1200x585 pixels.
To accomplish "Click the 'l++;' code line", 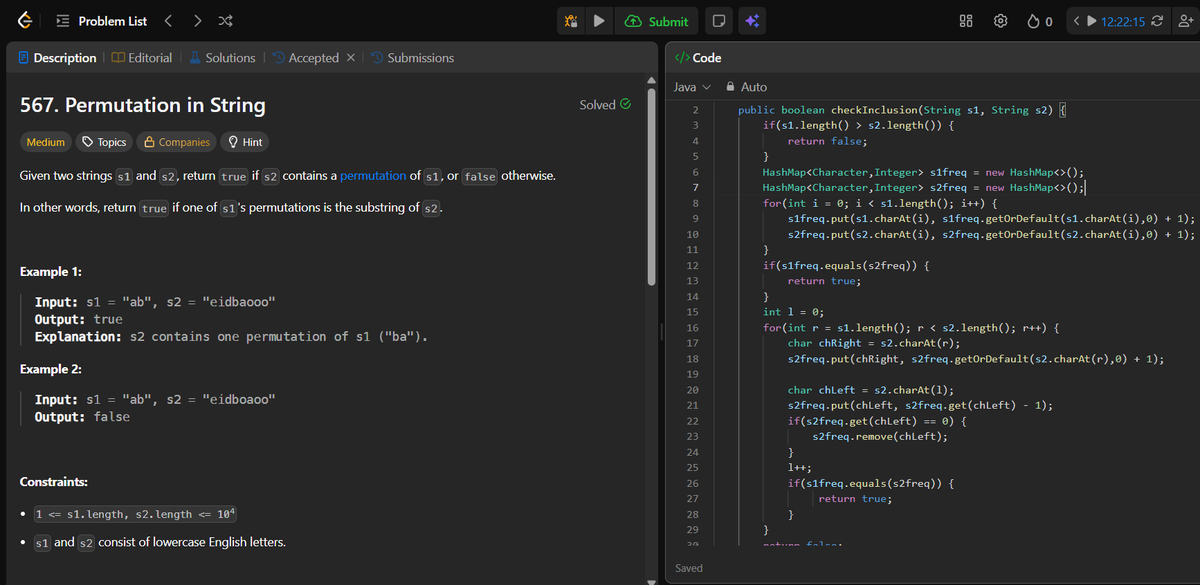I will coord(800,467).
